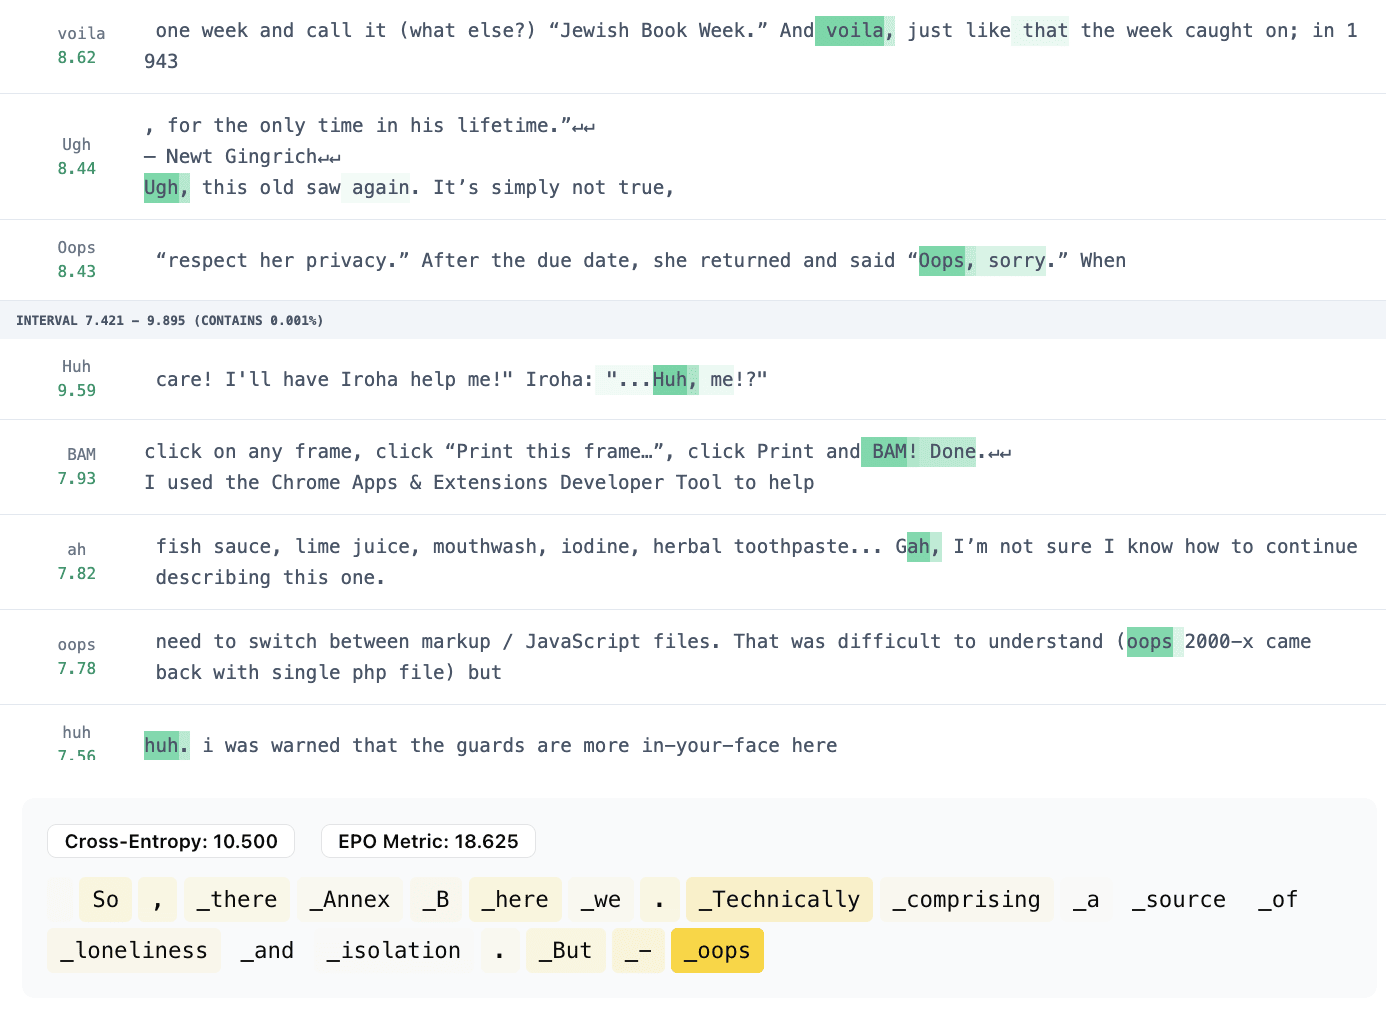Viewport: 1386px width, 1016px height.
Task: Click the Cross-Entropy: 10.500 badge
Action: point(171,841)
